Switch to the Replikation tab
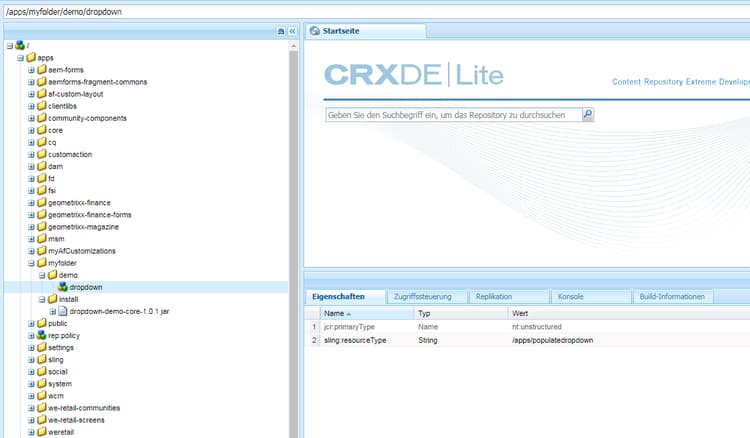Viewport: 750px width, 438px height. [x=508, y=296]
